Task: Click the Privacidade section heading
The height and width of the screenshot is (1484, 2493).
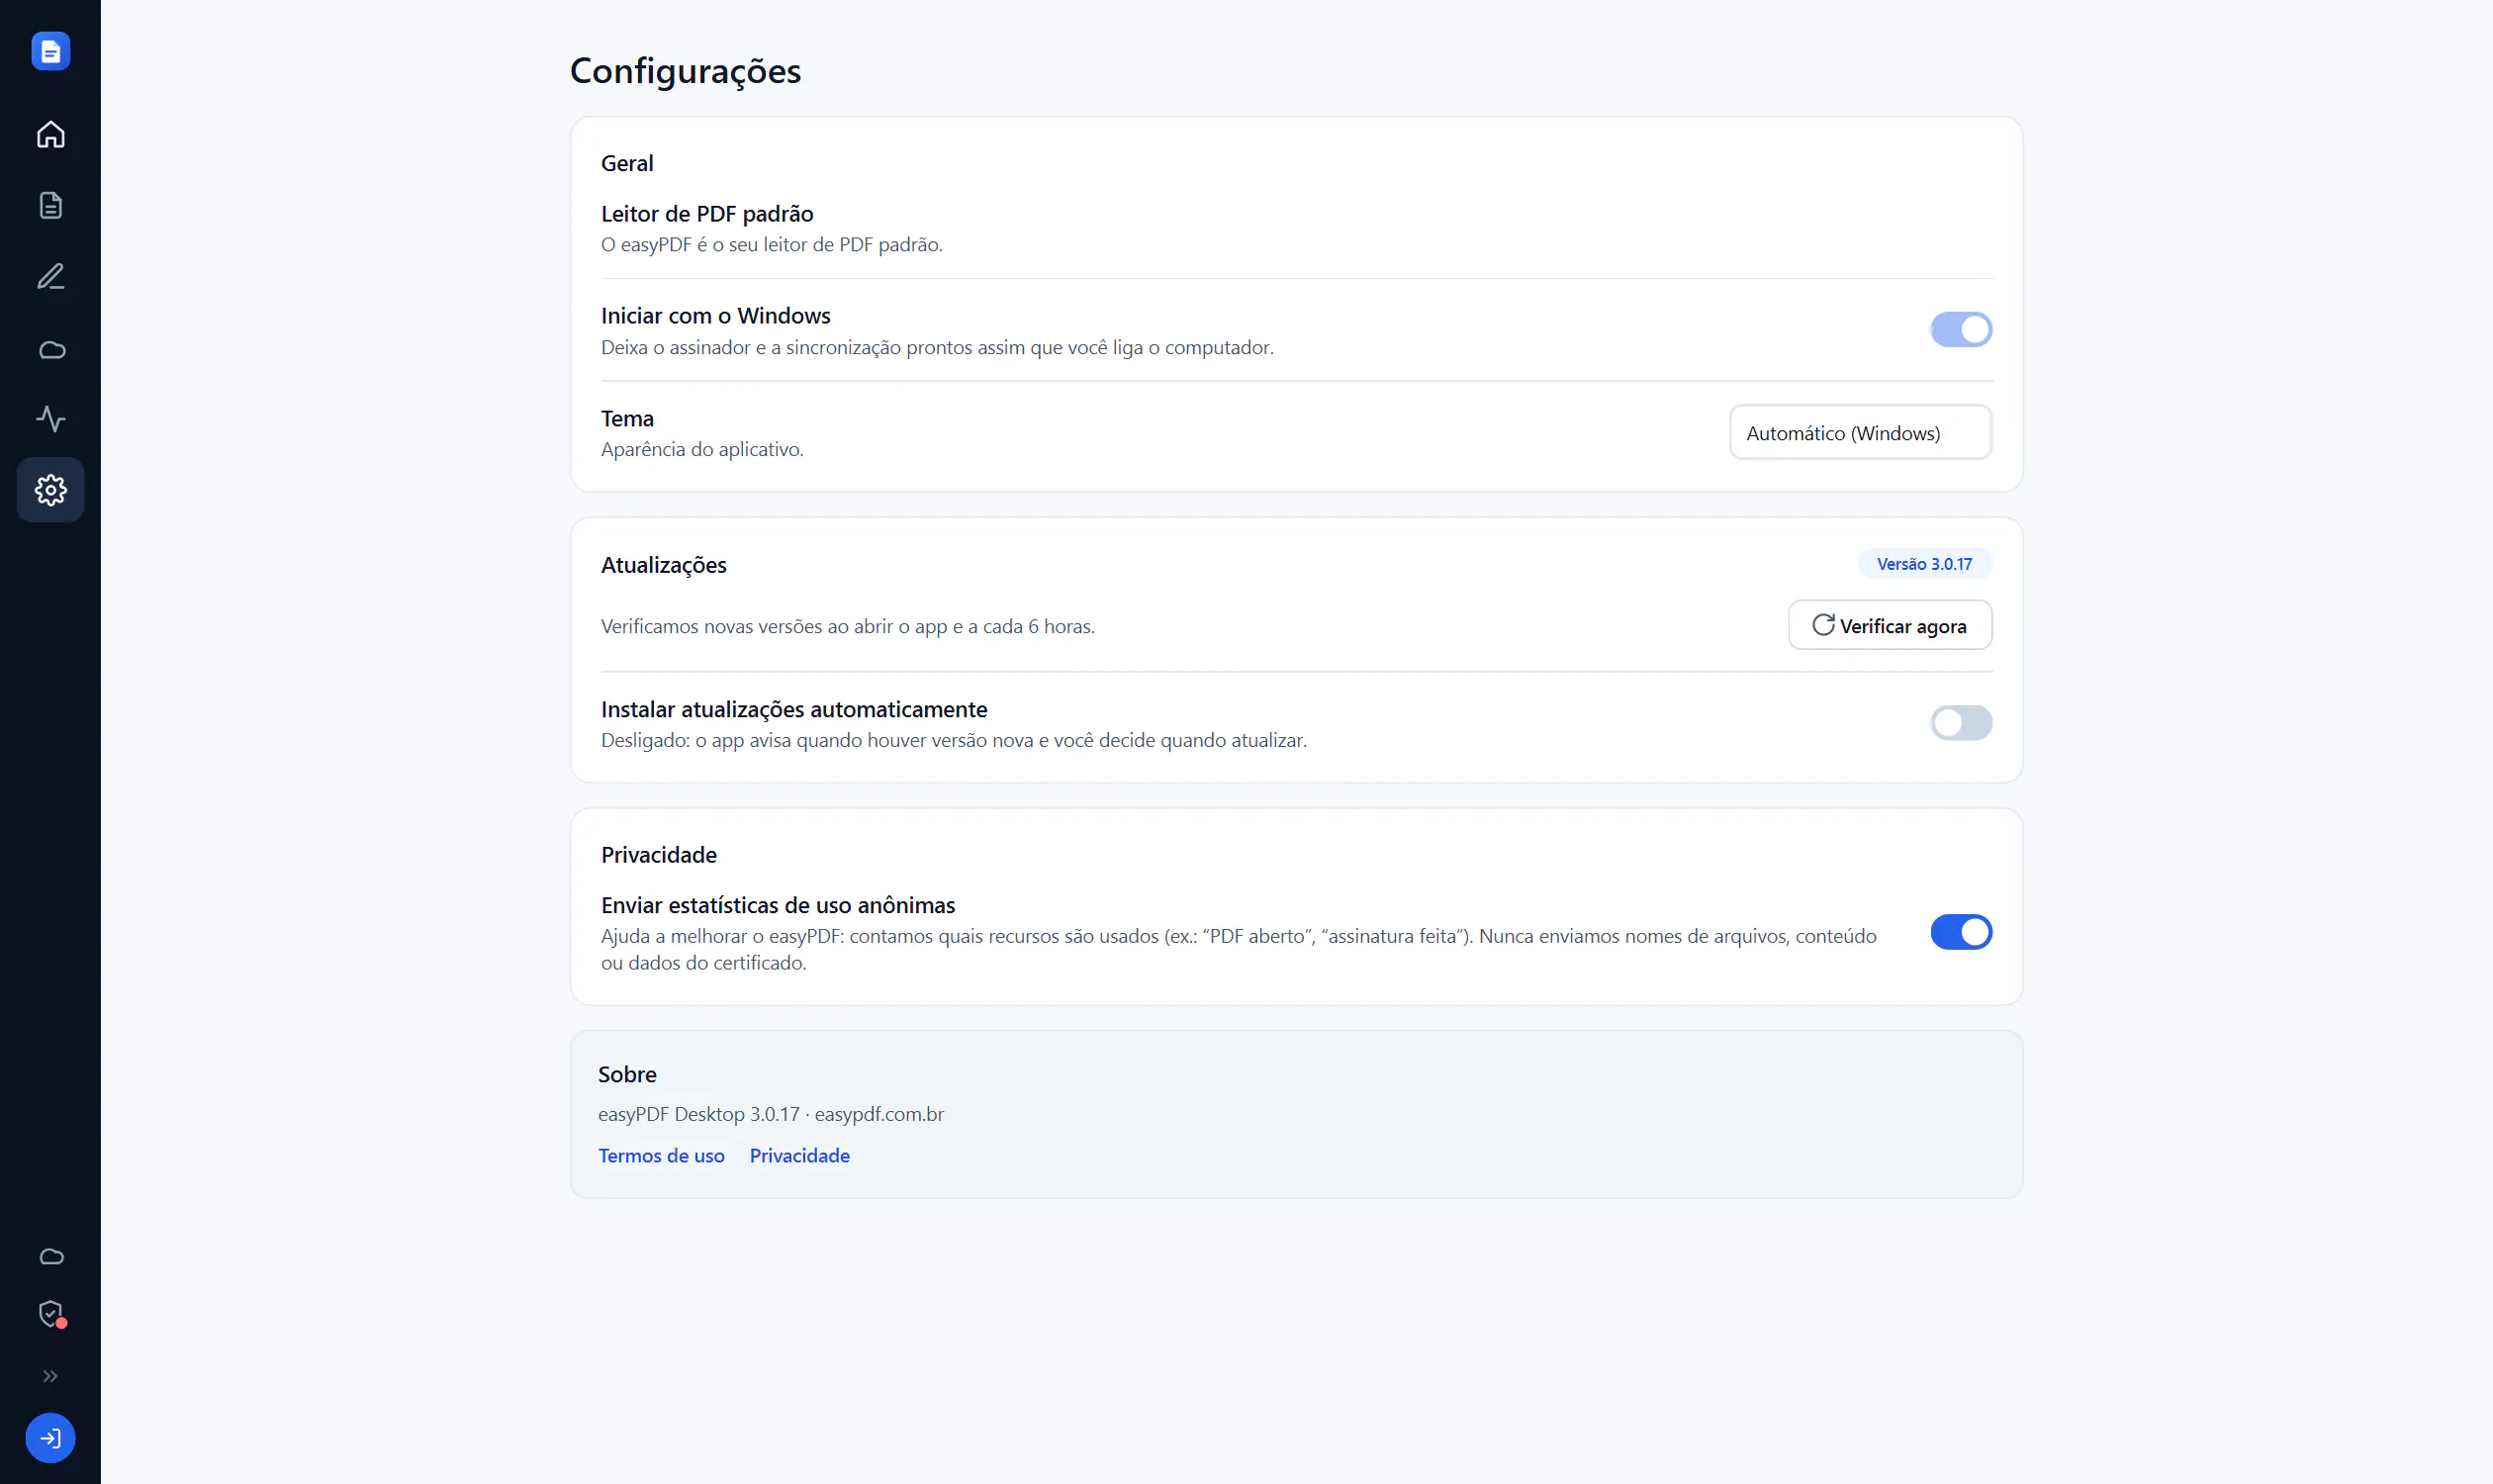Action: pyautogui.click(x=658, y=855)
